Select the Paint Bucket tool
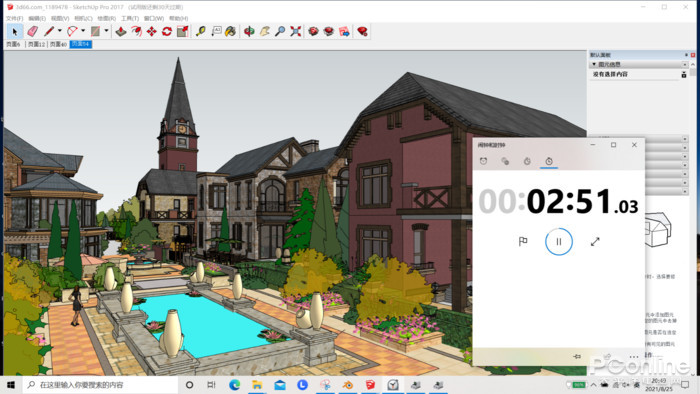 [x=230, y=31]
